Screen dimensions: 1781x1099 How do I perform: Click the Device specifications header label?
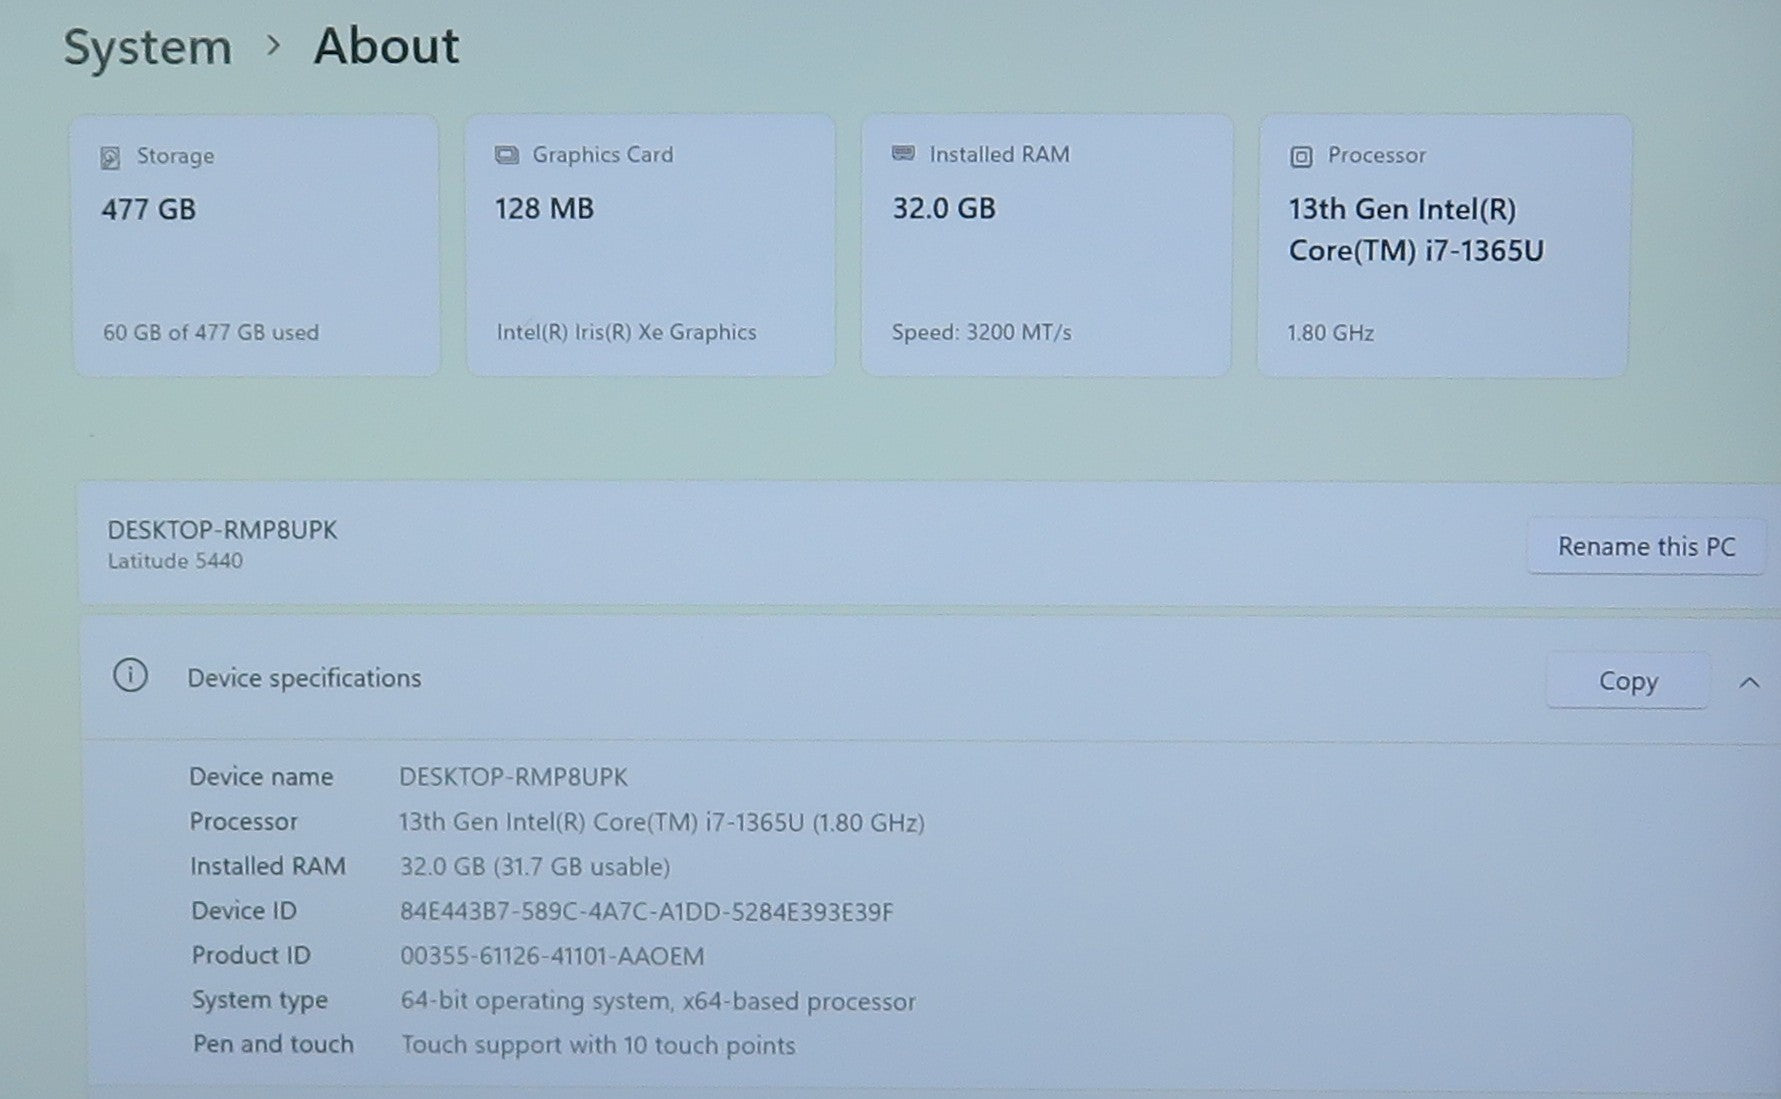[x=304, y=678]
